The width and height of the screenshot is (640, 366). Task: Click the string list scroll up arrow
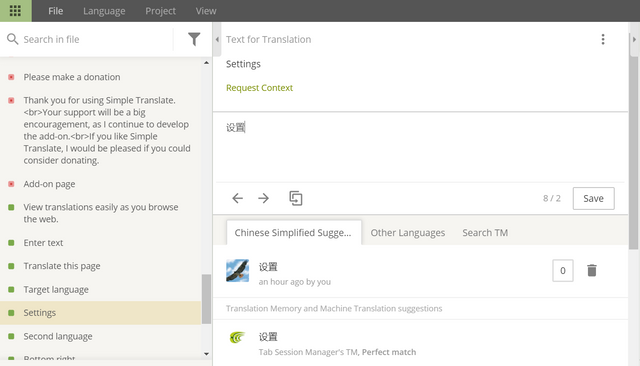[206, 63]
